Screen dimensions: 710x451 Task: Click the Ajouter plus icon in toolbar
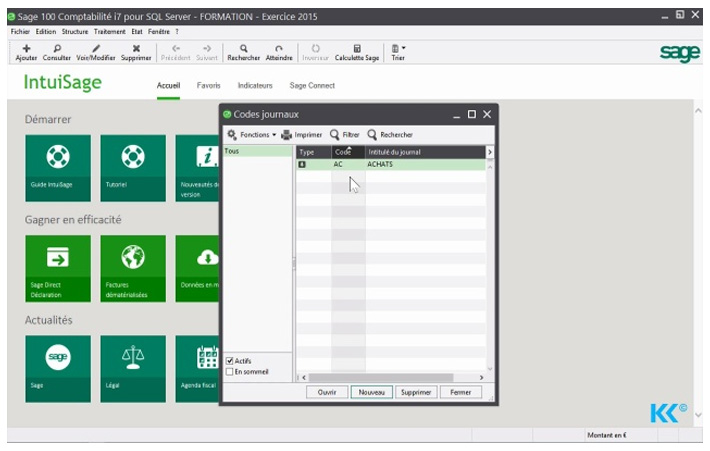pos(26,48)
